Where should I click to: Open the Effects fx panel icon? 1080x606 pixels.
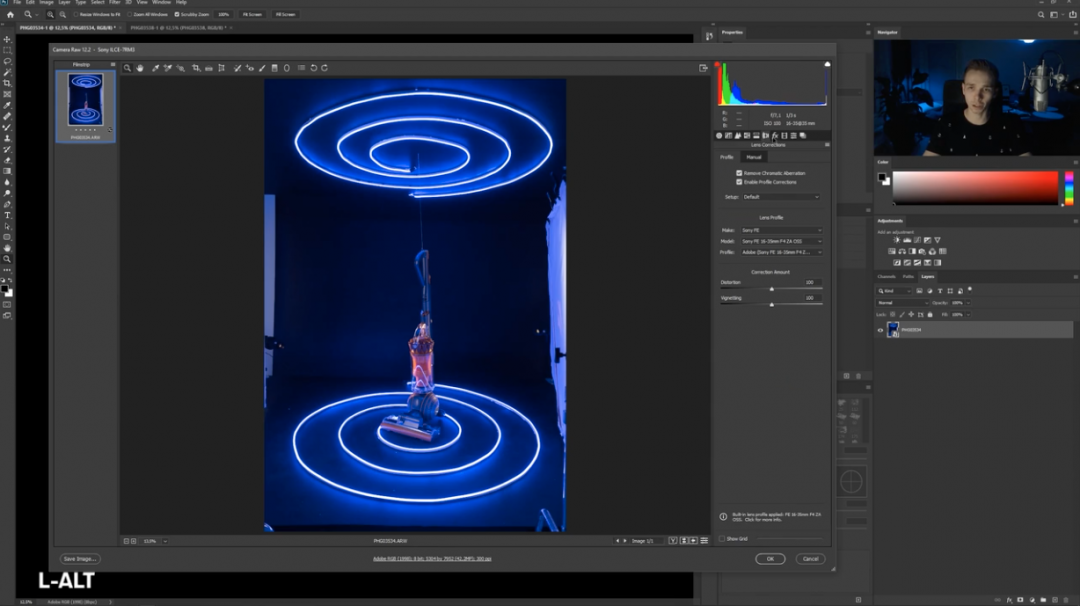[x=775, y=136]
